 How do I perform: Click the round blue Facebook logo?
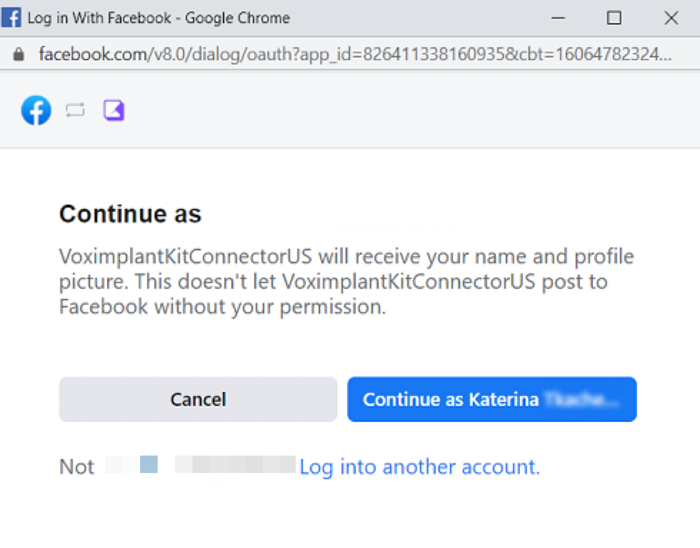[36, 110]
